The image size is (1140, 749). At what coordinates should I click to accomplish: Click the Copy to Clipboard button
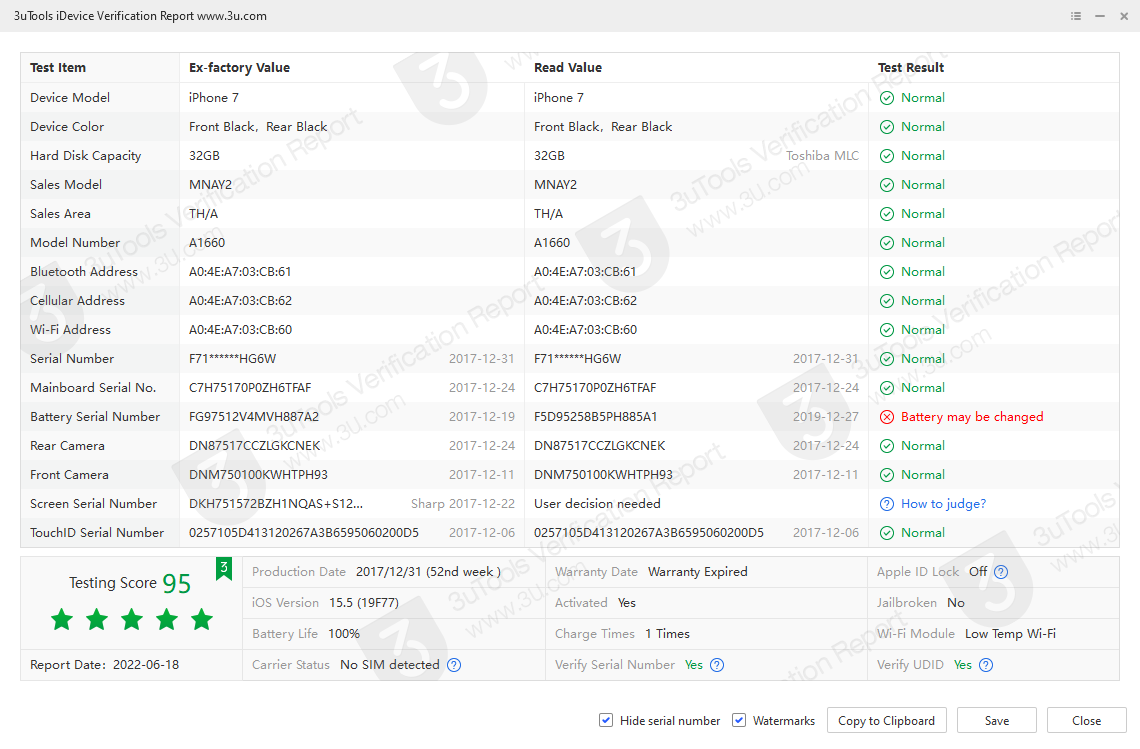pos(886,721)
